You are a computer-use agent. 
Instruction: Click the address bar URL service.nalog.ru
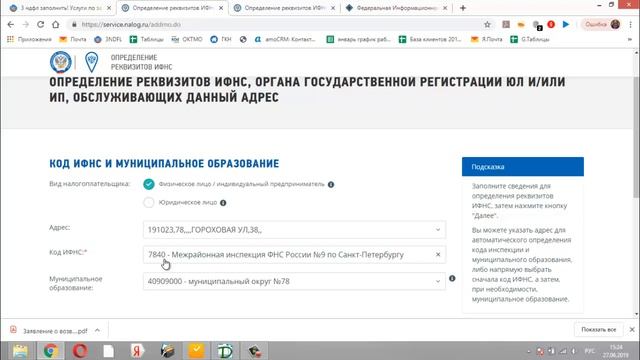point(131,24)
